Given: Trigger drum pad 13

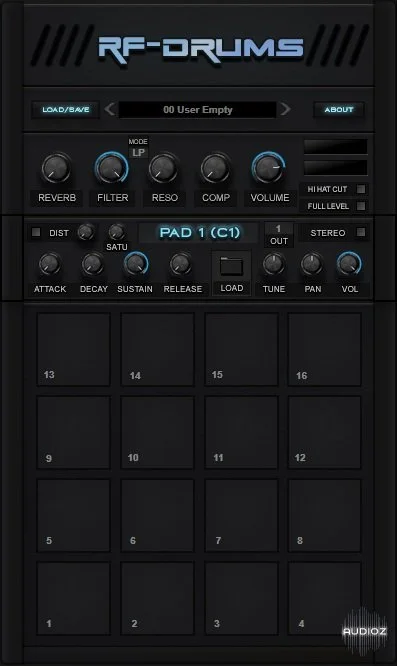Looking at the screenshot, I should pos(73,350).
